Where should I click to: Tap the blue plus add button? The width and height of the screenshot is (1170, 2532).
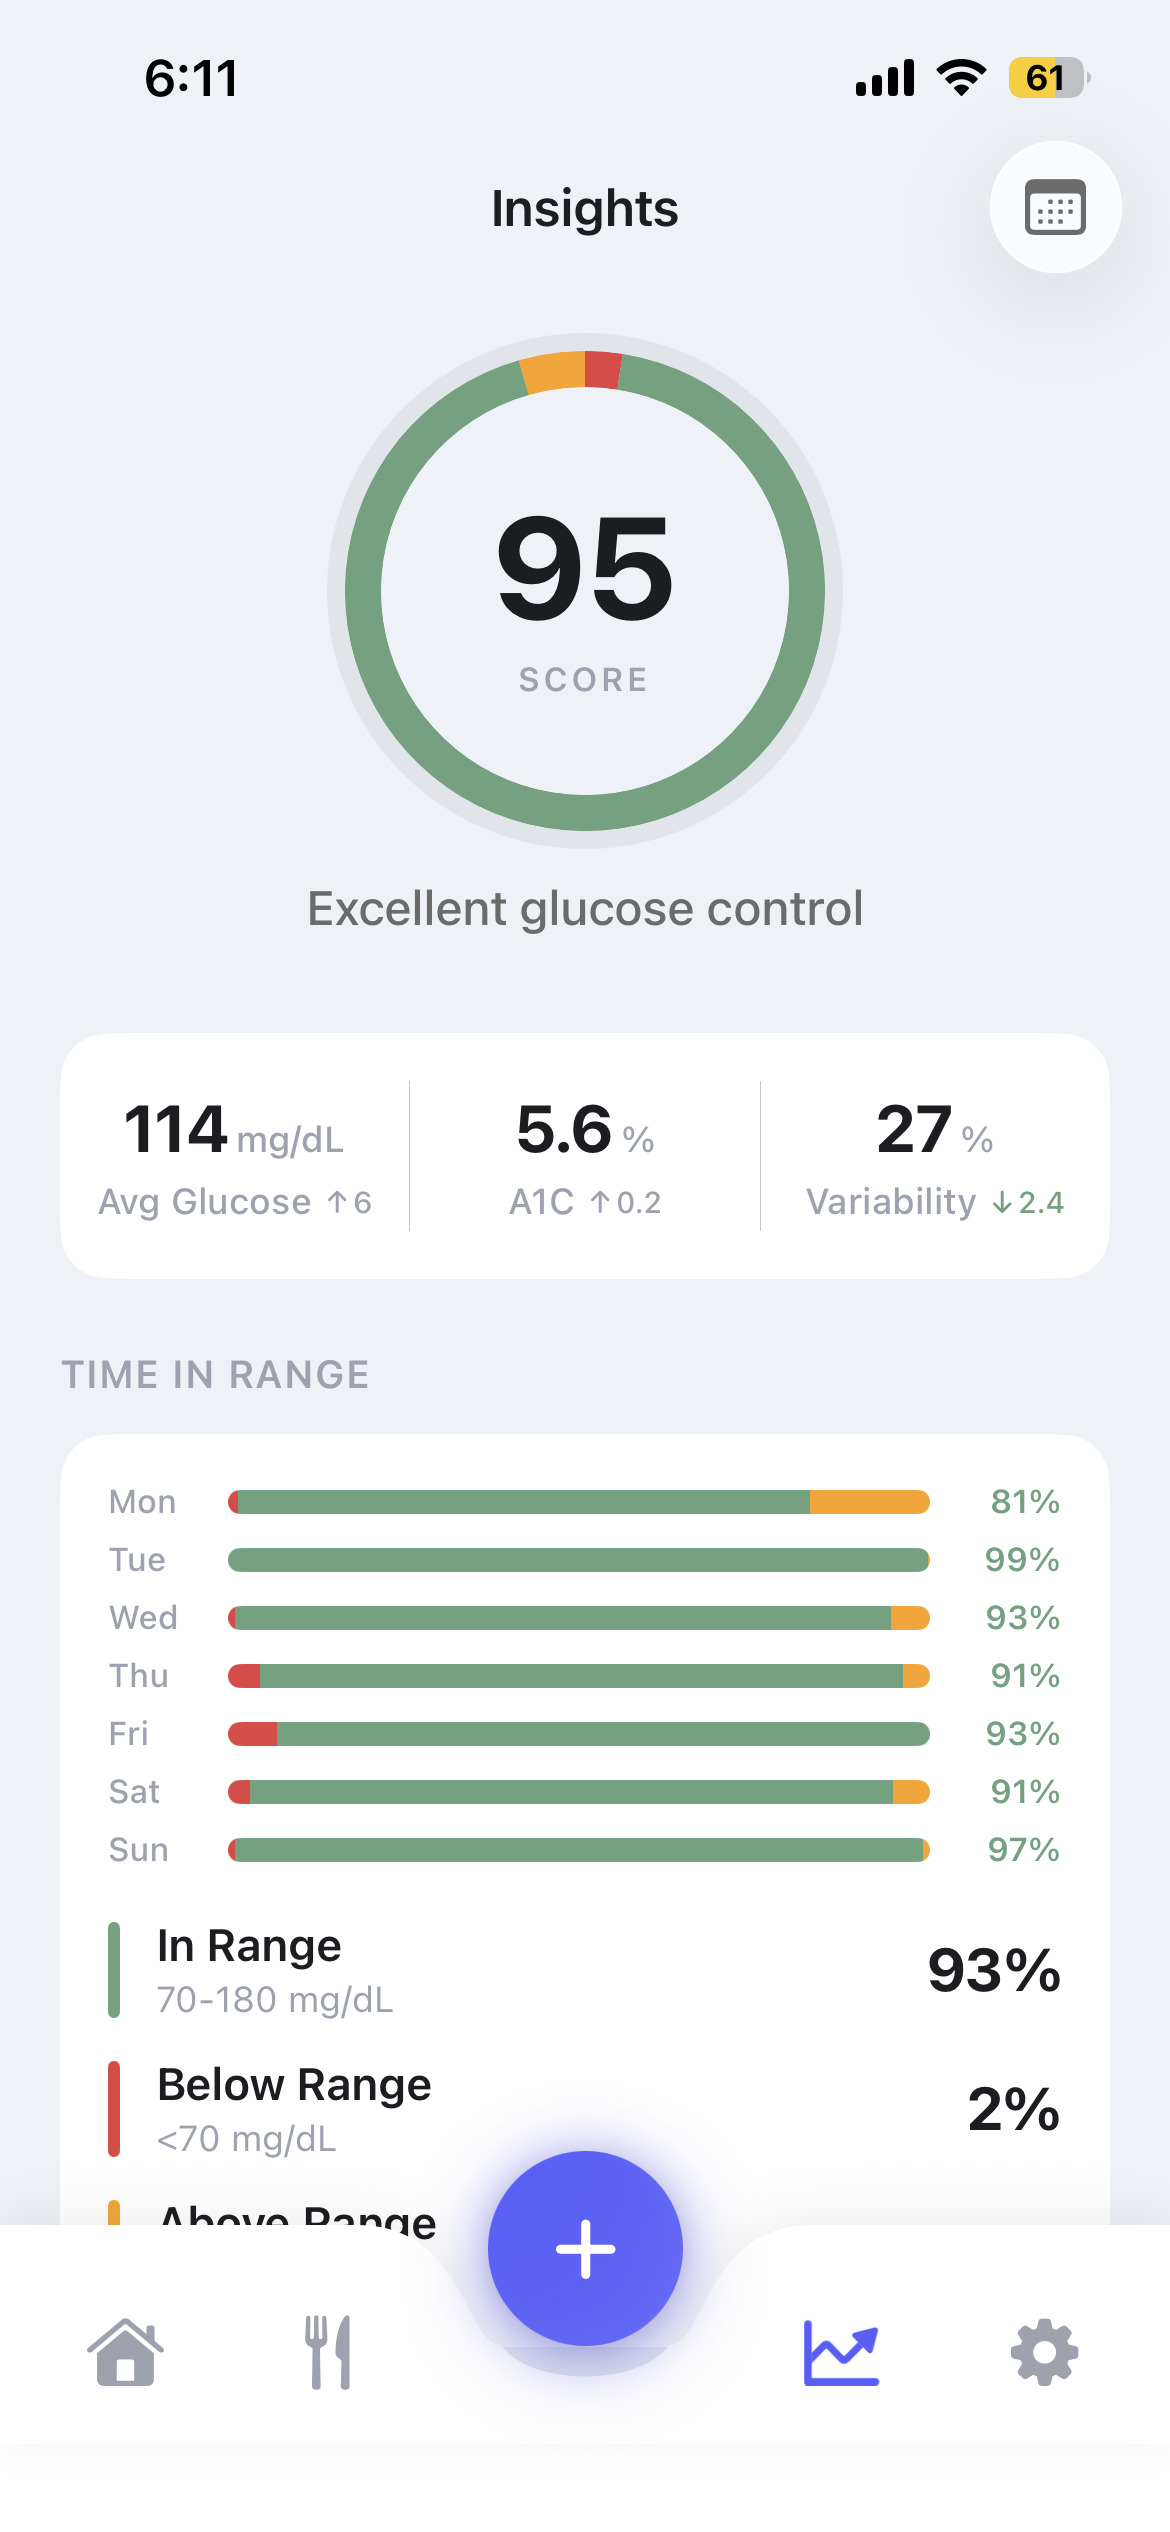click(x=585, y=2248)
